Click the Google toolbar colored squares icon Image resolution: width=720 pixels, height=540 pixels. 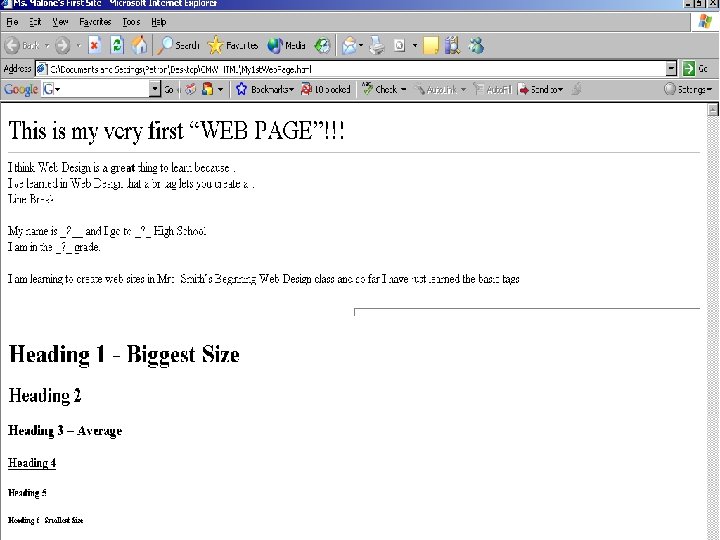coord(208,89)
